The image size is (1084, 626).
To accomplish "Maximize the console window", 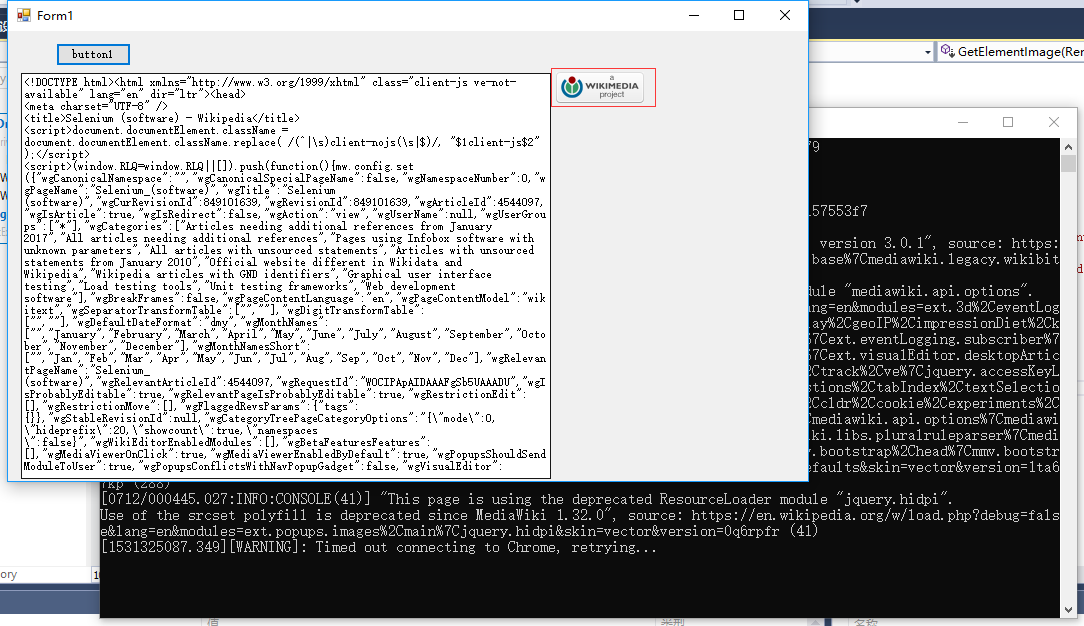I will [1008, 122].
